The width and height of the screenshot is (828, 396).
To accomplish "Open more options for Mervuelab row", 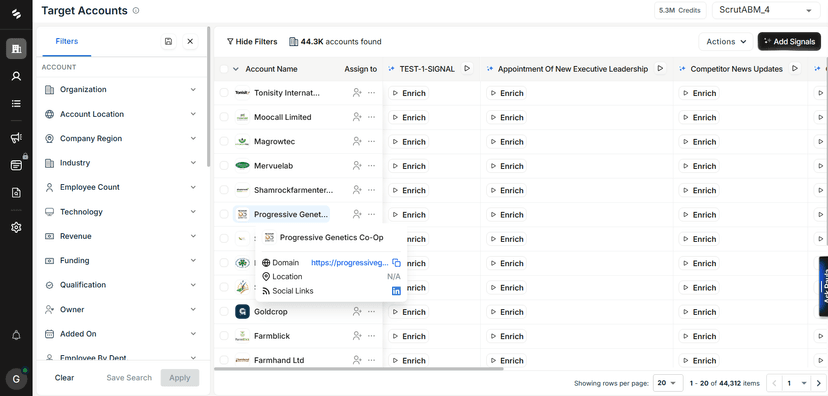I will 371,165.
